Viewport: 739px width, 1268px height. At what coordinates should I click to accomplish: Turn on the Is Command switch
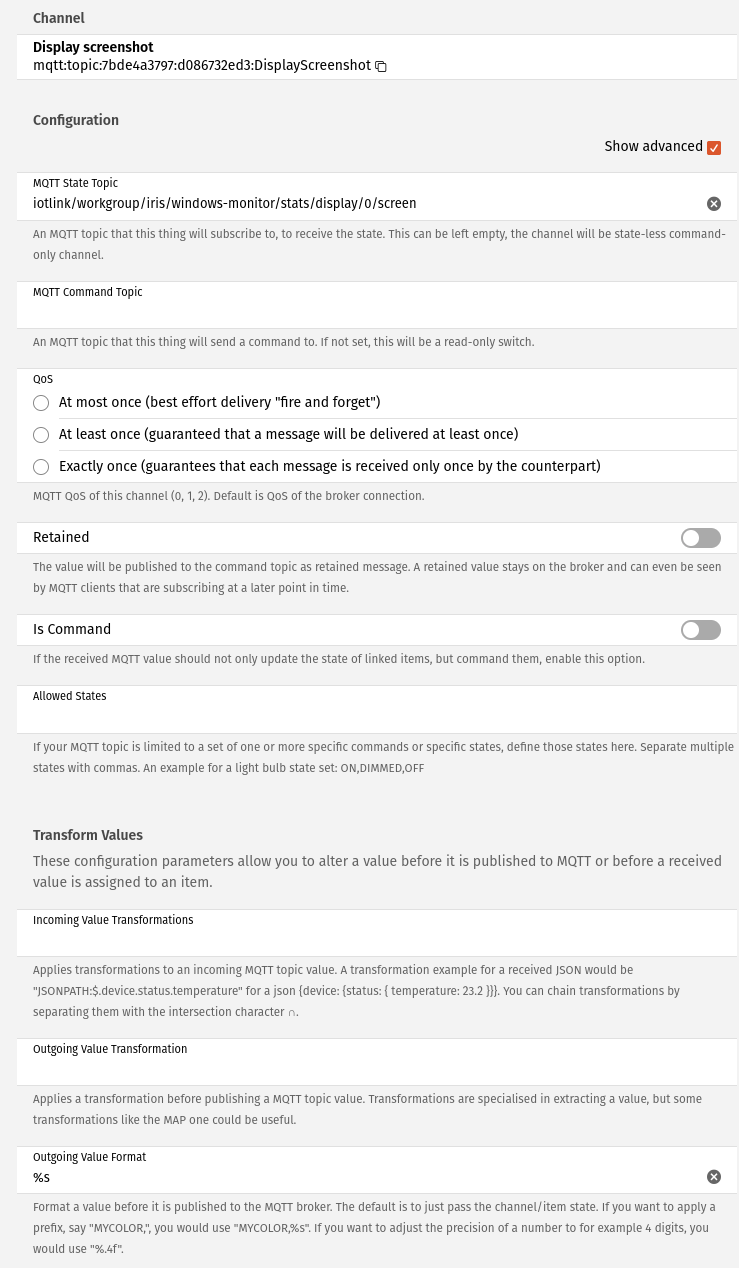(x=700, y=630)
